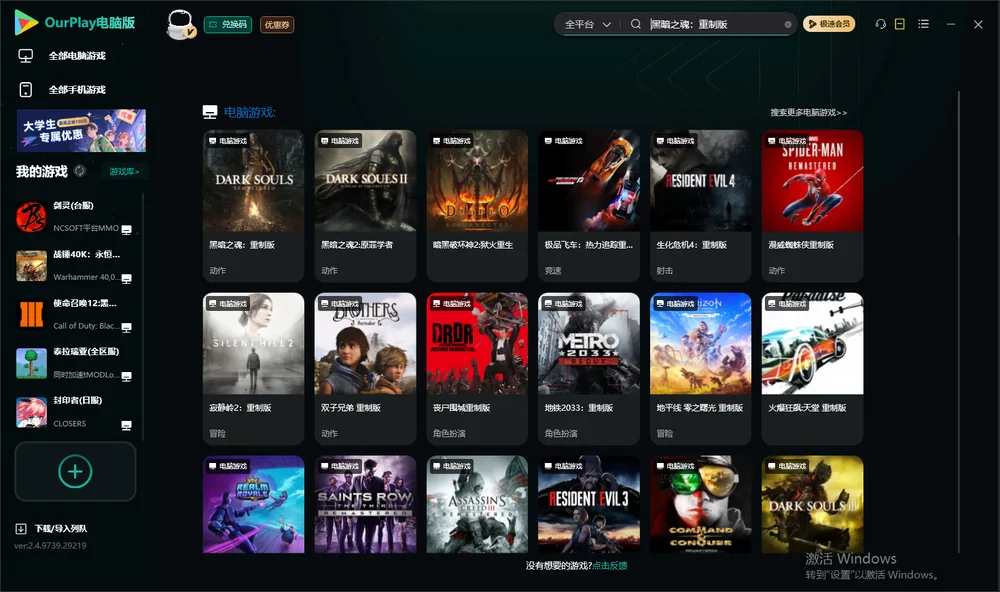
Task: Open the 黑暗之魂2:原罪学者 game card
Action: 365,205
